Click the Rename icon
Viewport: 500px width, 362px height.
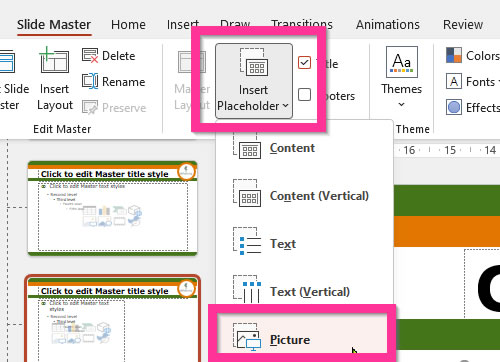(x=90, y=82)
